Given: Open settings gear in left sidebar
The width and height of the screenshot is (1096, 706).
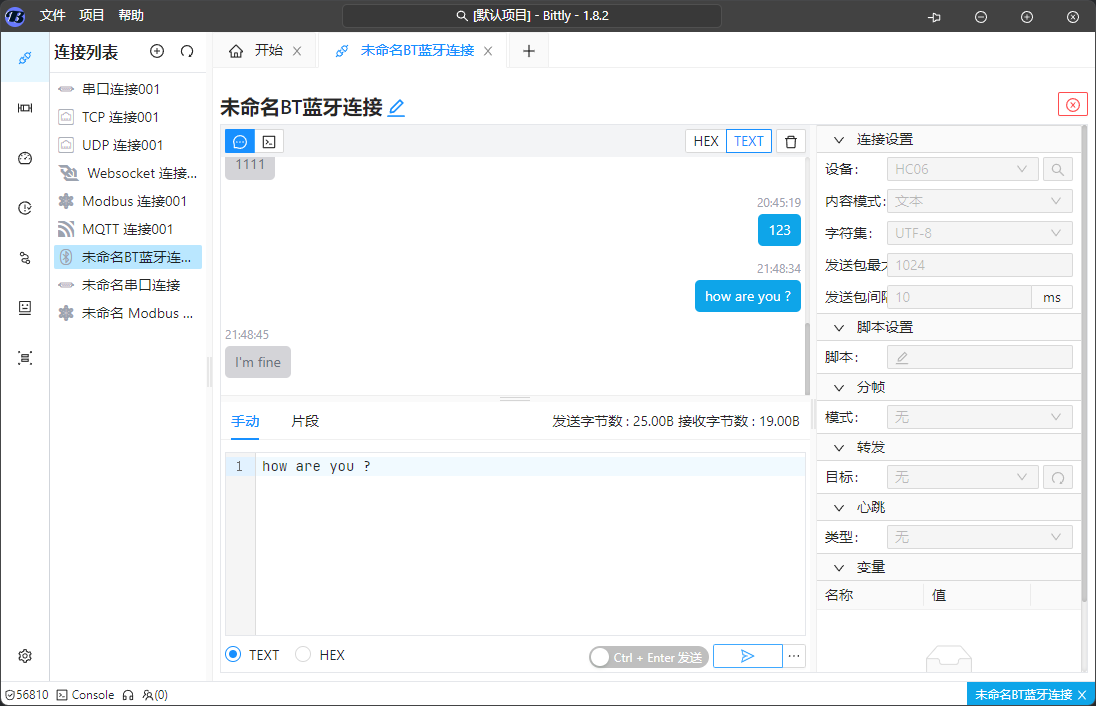Looking at the screenshot, I should coord(25,656).
